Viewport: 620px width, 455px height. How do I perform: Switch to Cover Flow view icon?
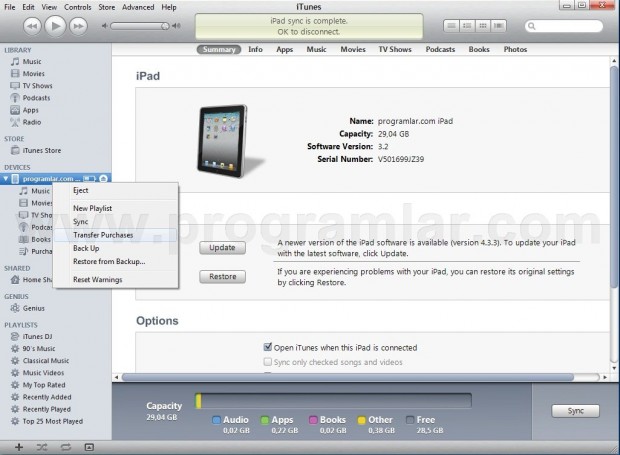pos(499,26)
